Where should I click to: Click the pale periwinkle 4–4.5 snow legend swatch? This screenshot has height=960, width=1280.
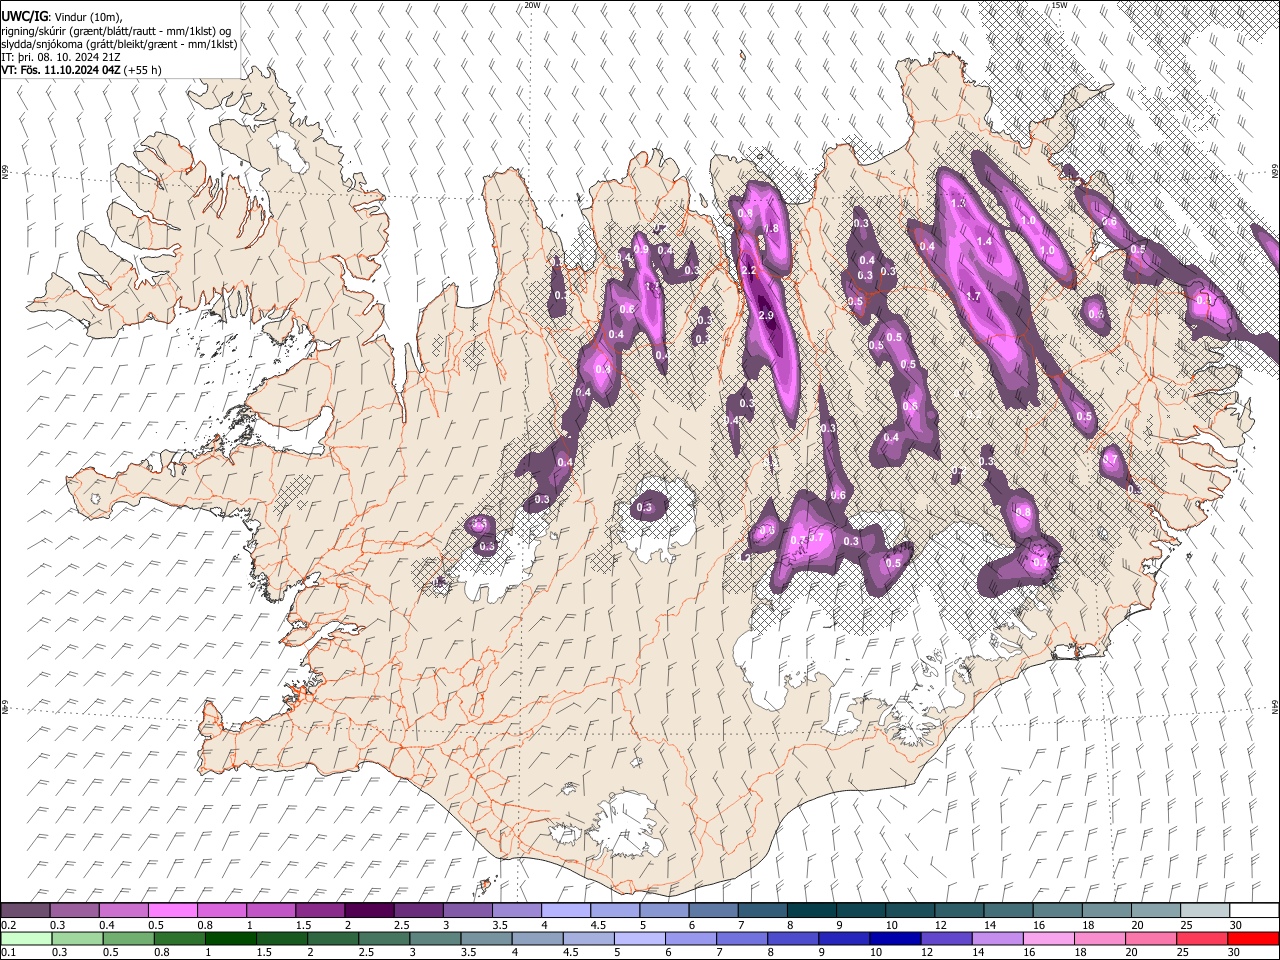tap(564, 911)
